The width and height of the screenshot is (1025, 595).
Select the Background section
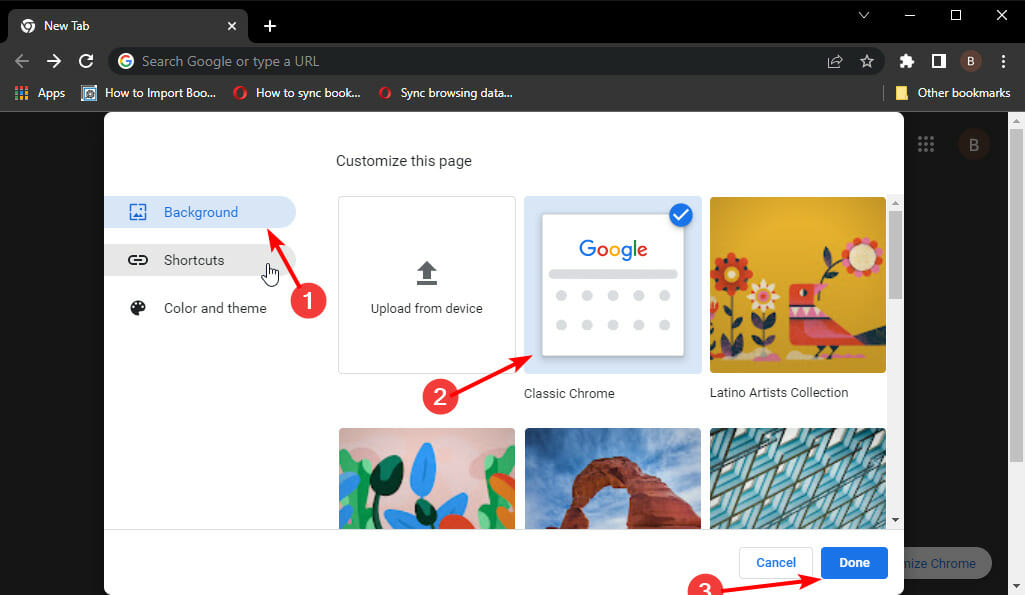point(200,212)
